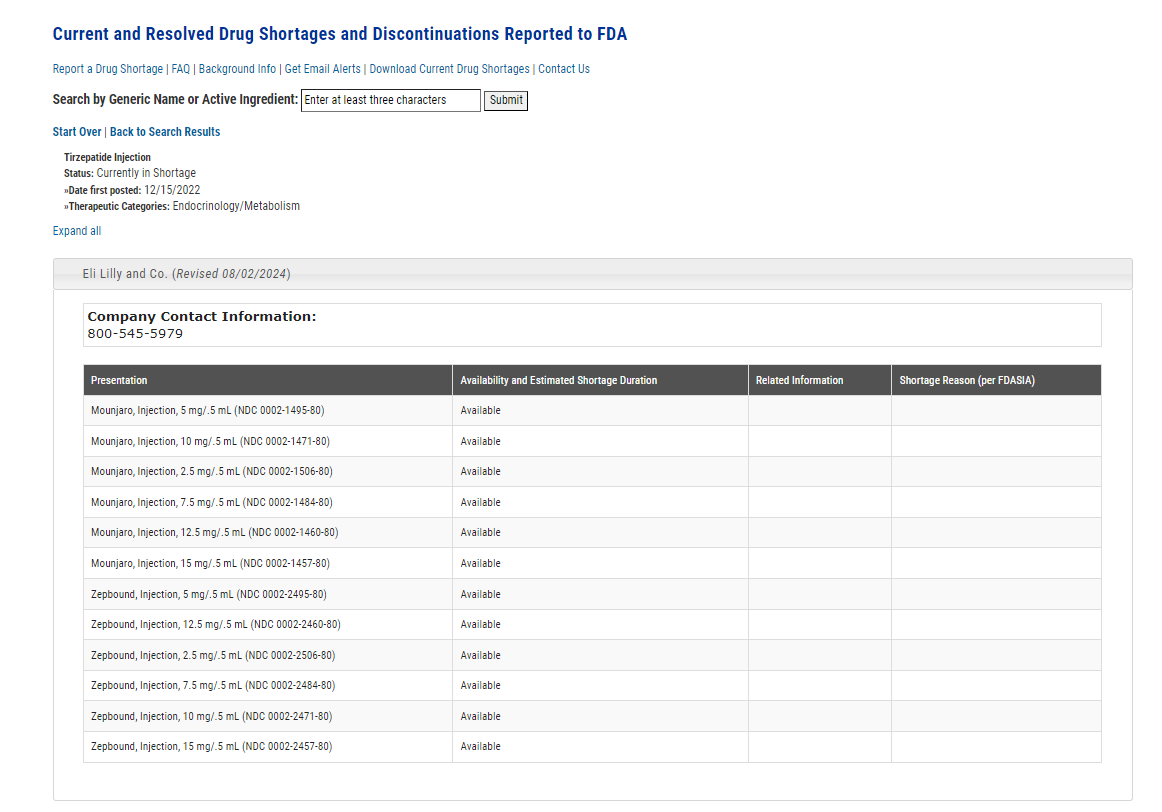The height and width of the screenshot is (812, 1162).
Task: Click the Availability and Estimated Shortage Duration header
Action: [x=558, y=380]
